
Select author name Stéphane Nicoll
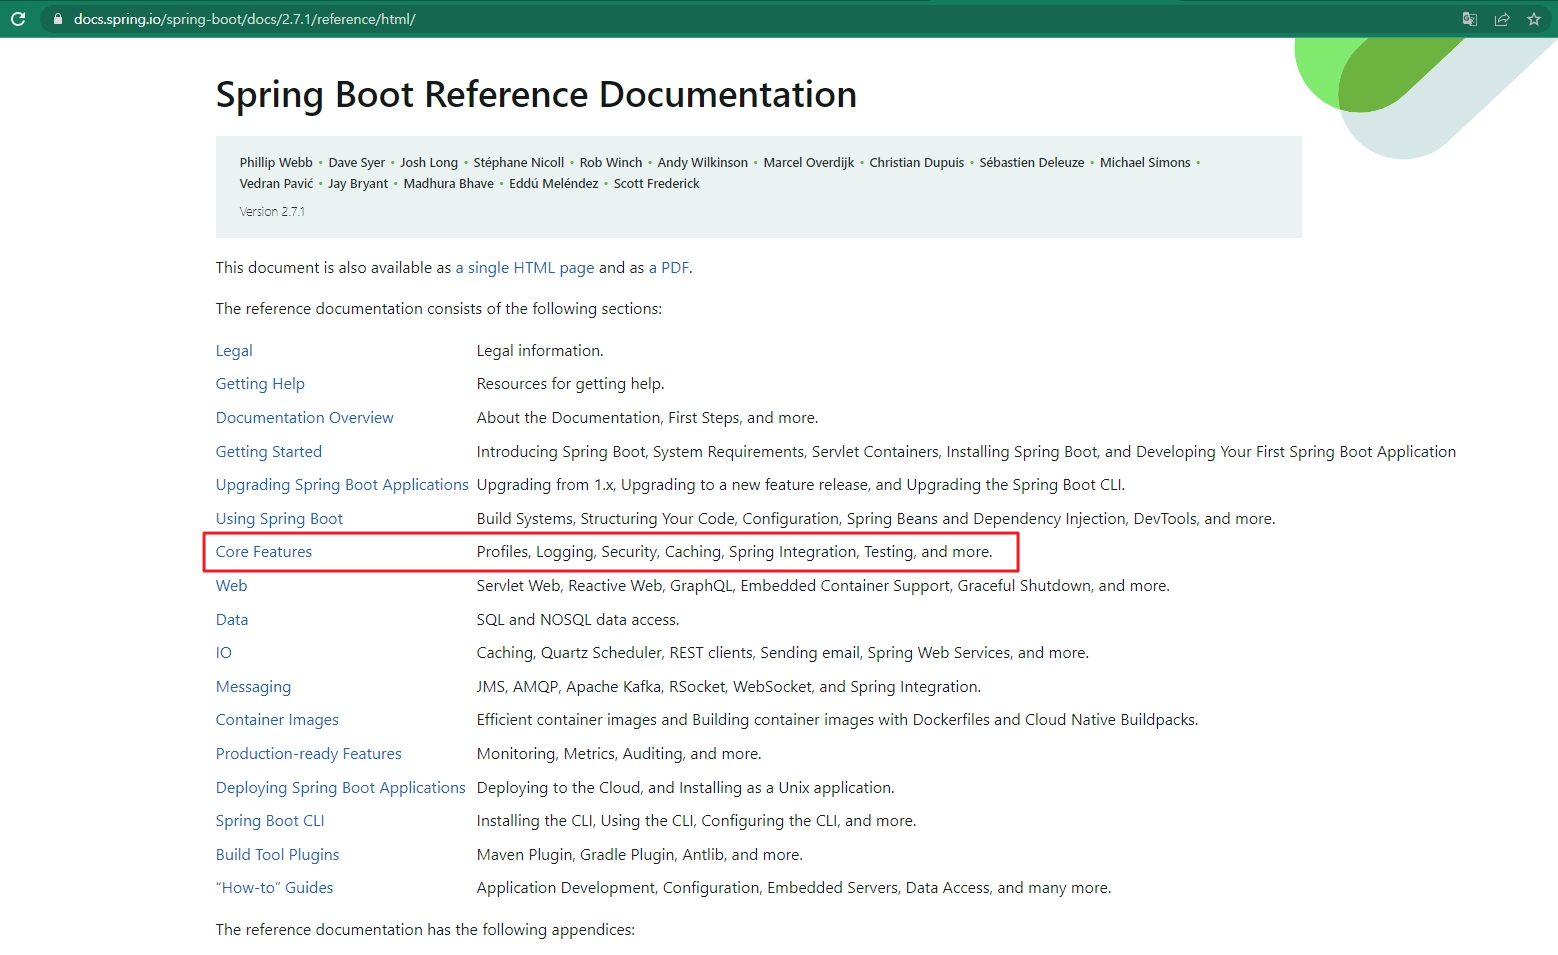point(518,163)
